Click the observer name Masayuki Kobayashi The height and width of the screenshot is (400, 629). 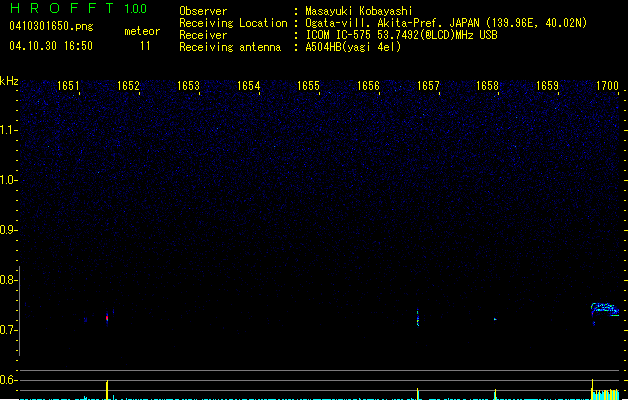coord(359,11)
